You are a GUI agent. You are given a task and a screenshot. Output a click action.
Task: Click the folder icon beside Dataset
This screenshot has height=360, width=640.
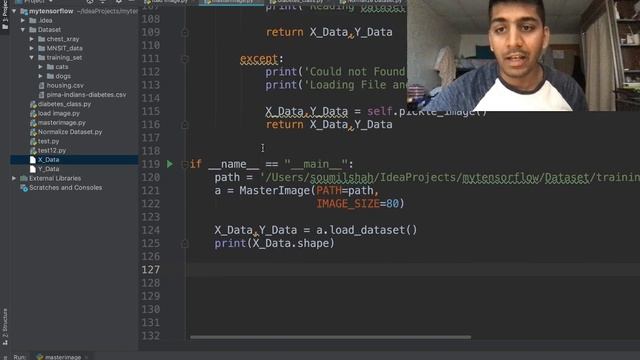point(33,30)
